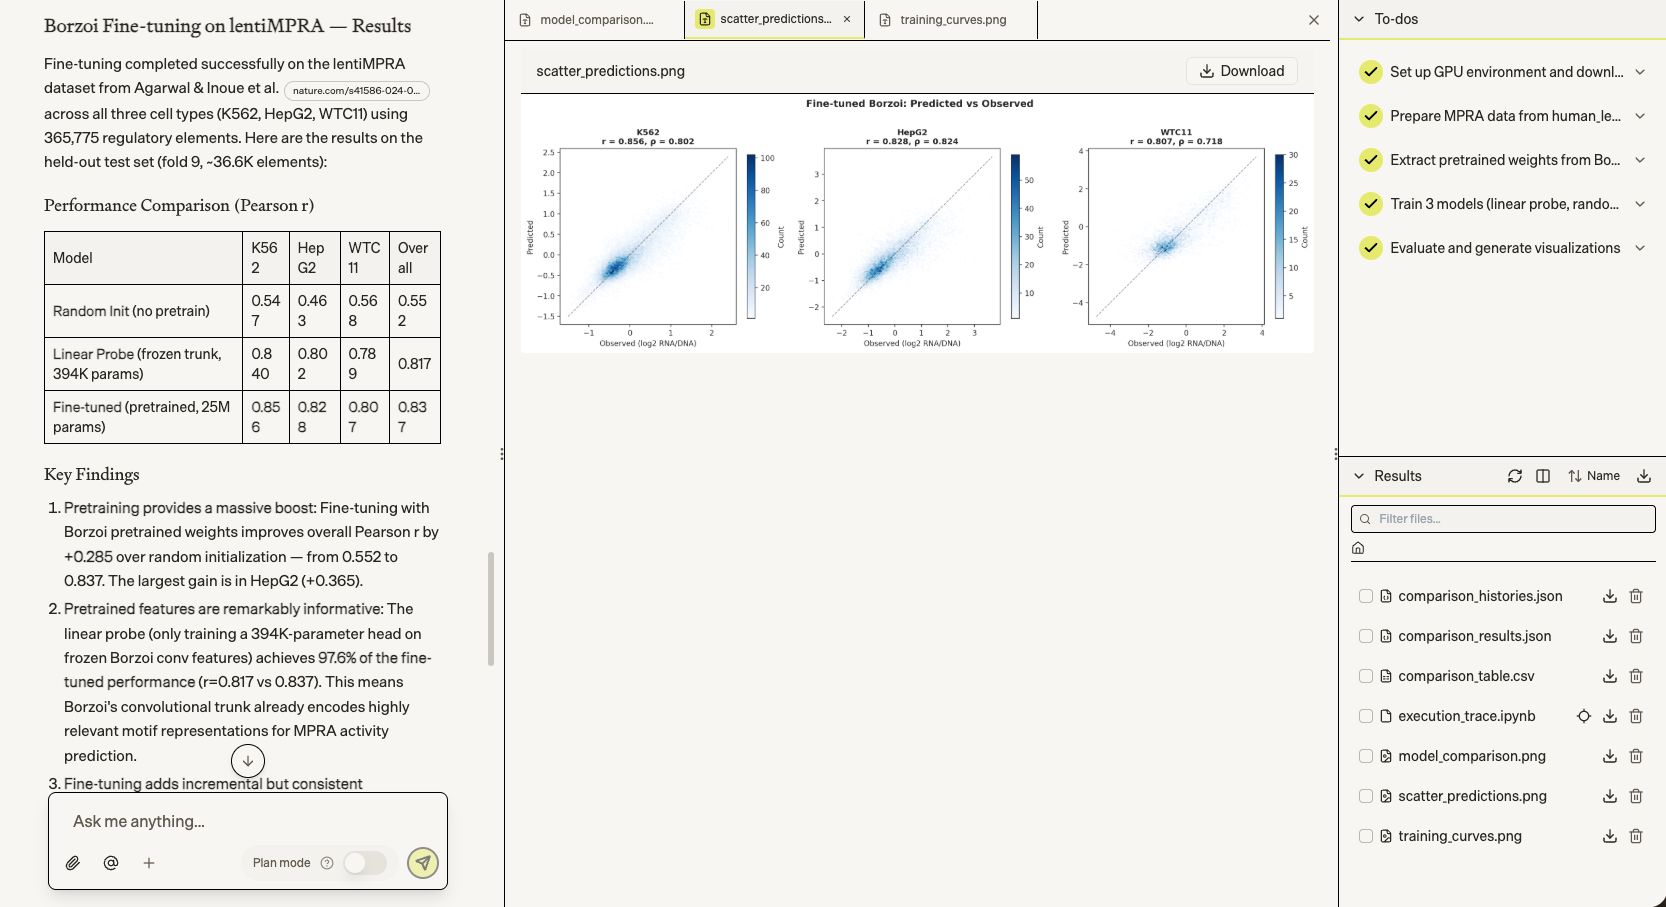Close the scatter_predictions tab
Screen dimensions: 1666x907
click(x=847, y=19)
